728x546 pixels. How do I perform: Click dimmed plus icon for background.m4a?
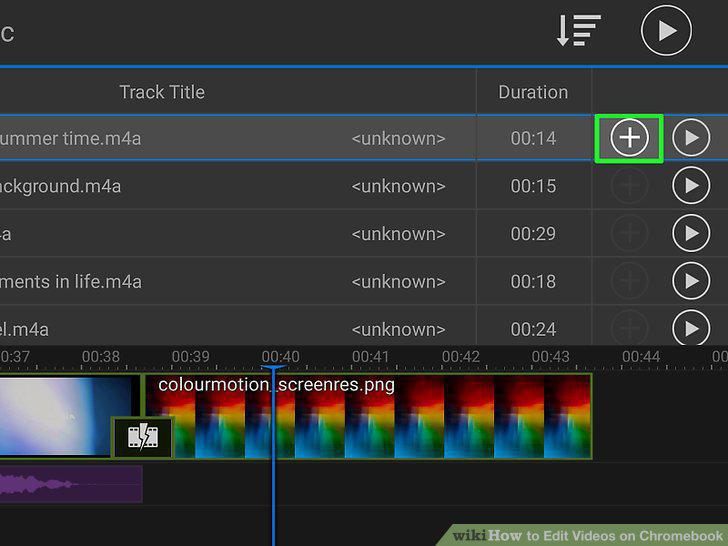pos(629,186)
